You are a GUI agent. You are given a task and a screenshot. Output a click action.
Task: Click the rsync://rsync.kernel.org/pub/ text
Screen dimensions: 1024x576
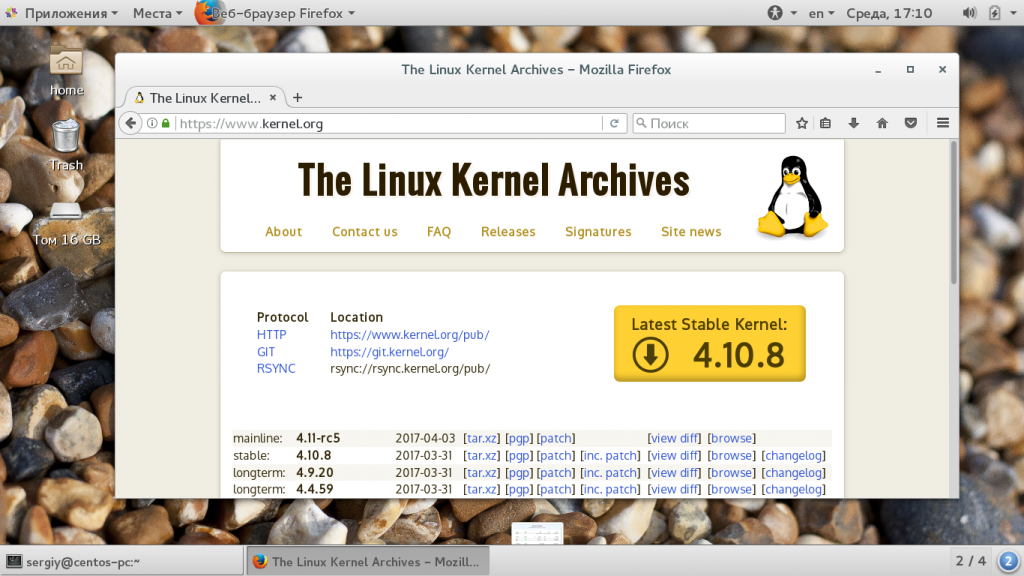click(x=410, y=368)
